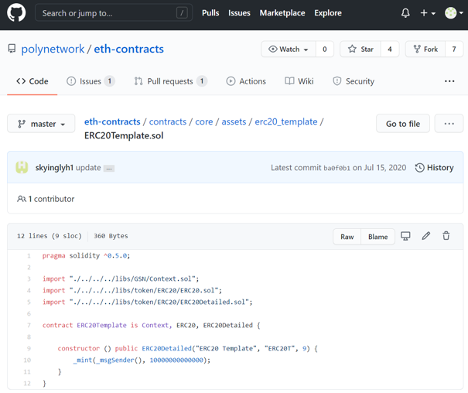This screenshot has height=393, width=468.
Task: Open the user profile avatar menu
Action: click(x=454, y=13)
